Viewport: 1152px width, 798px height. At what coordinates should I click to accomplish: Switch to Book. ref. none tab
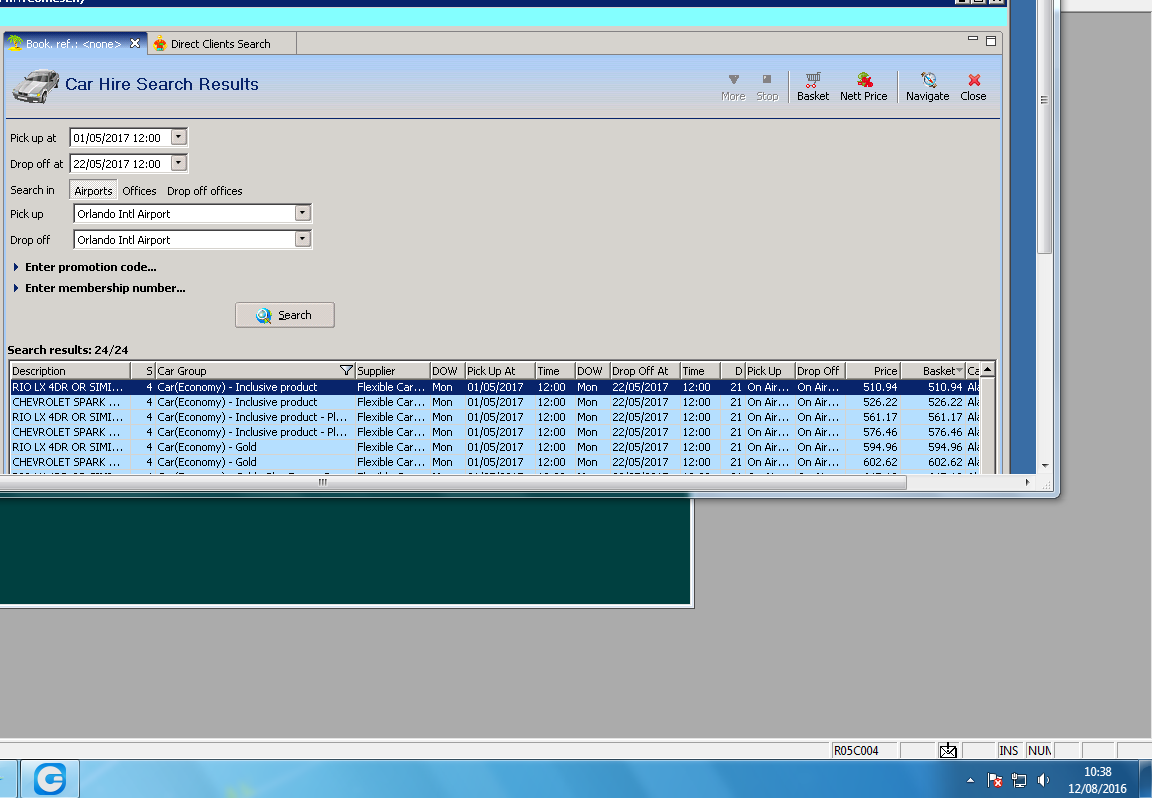click(x=73, y=44)
